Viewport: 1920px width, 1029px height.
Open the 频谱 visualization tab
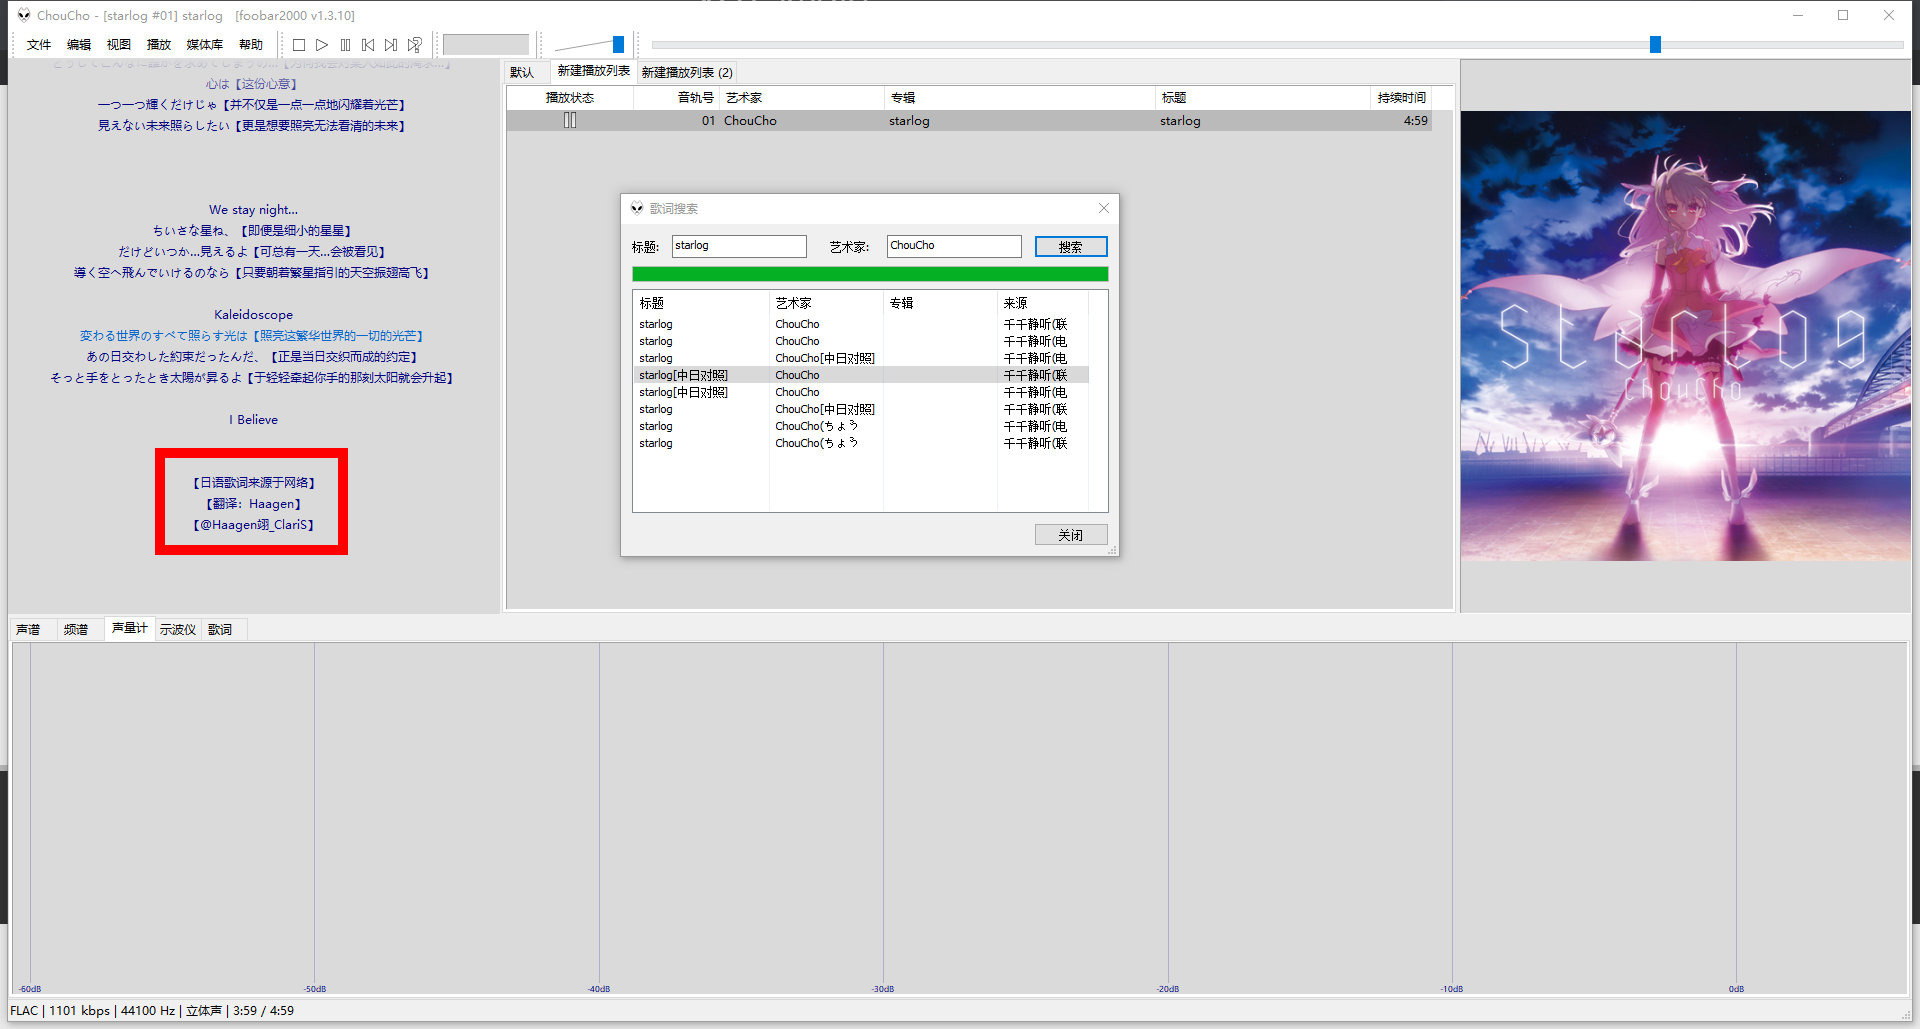point(76,629)
